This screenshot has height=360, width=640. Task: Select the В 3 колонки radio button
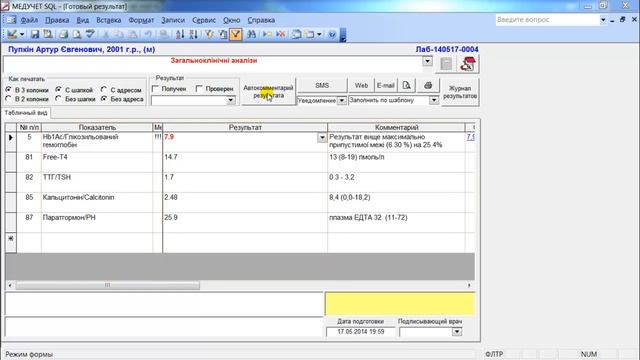pyautogui.click(x=9, y=89)
